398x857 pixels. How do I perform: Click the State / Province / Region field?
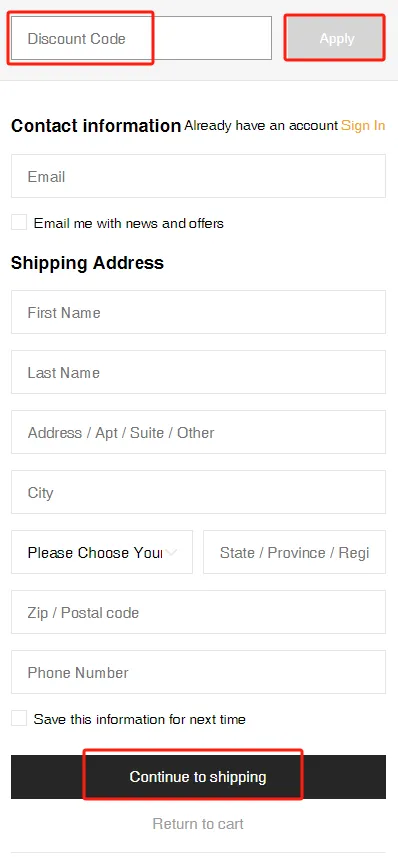(295, 552)
